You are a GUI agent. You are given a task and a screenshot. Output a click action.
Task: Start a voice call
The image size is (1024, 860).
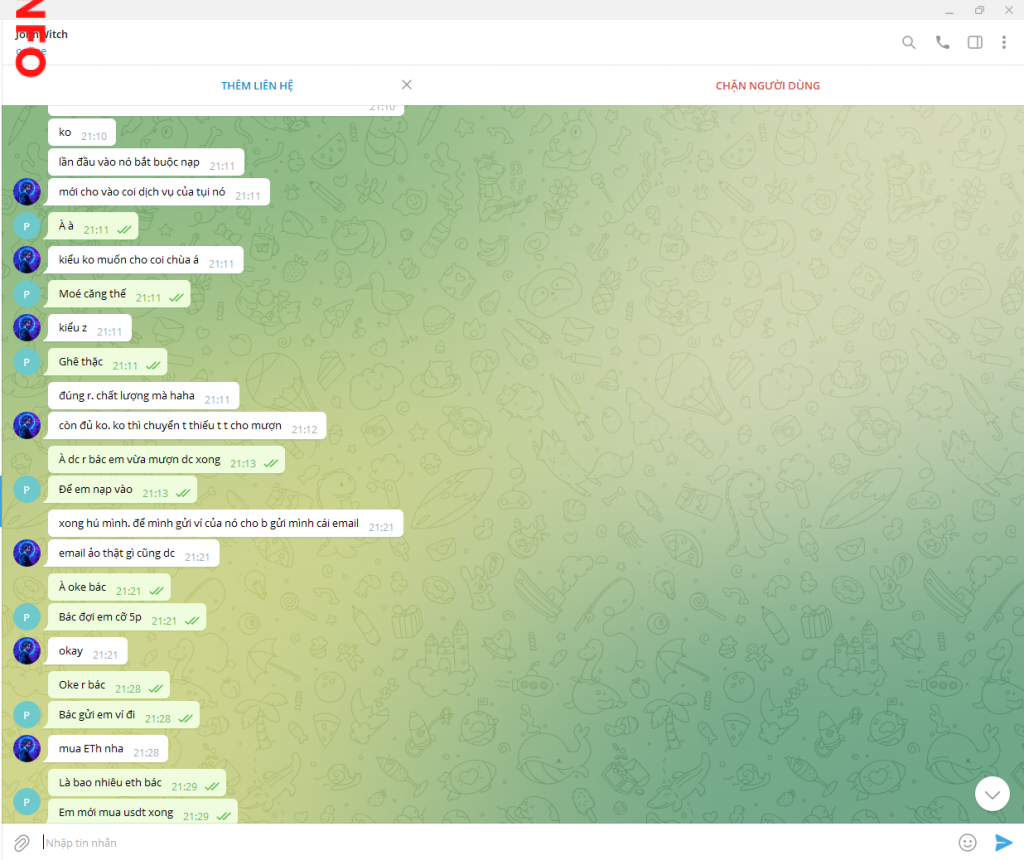[x=942, y=42]
